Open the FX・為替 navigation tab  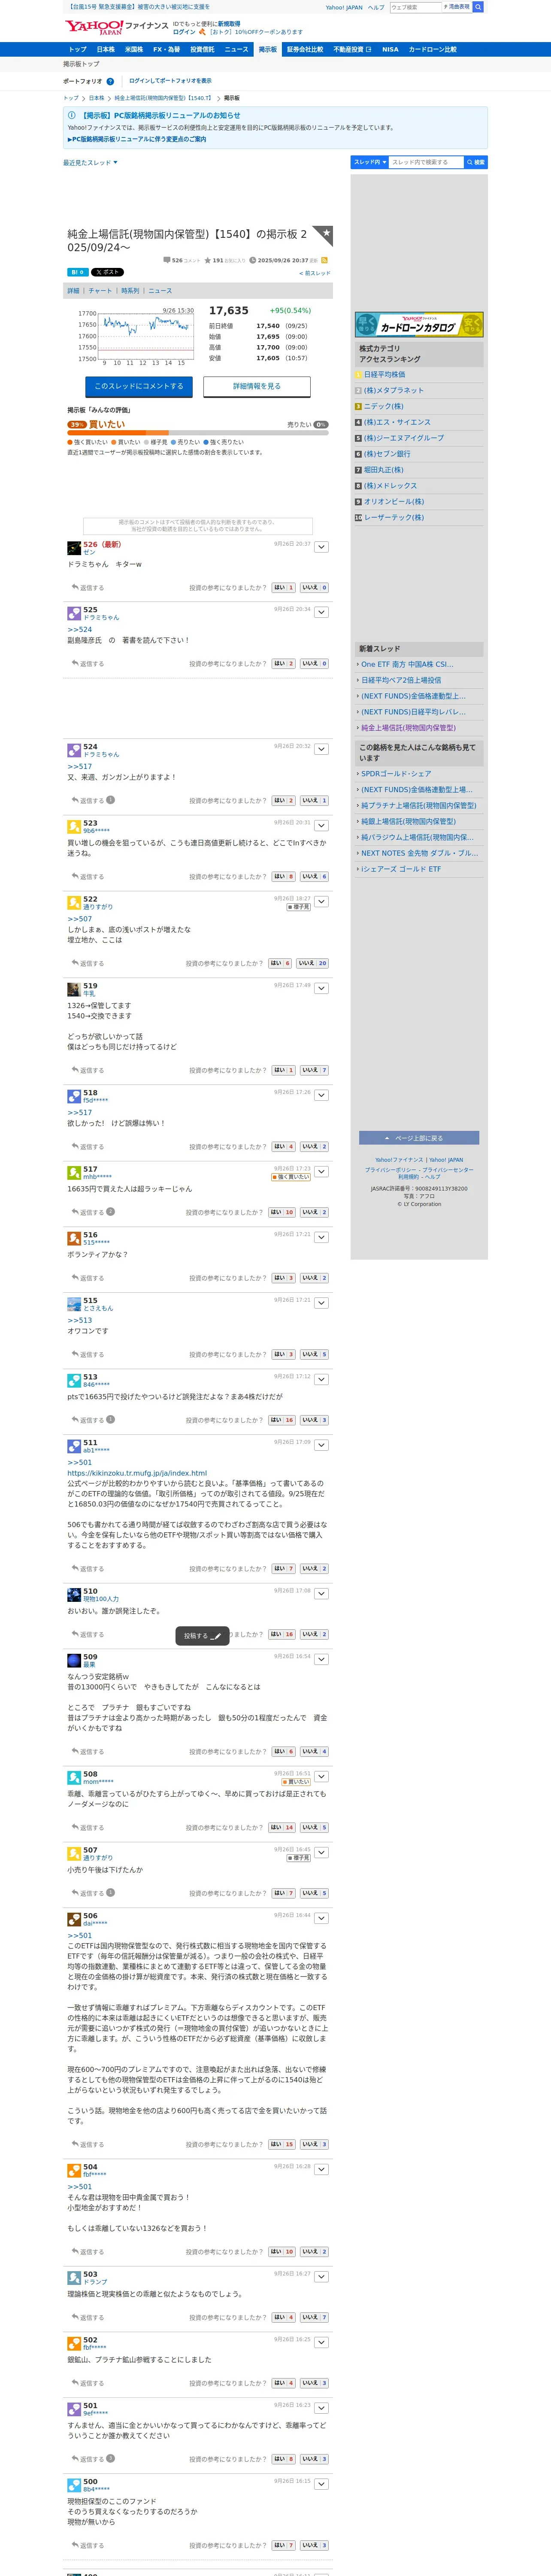166,49
